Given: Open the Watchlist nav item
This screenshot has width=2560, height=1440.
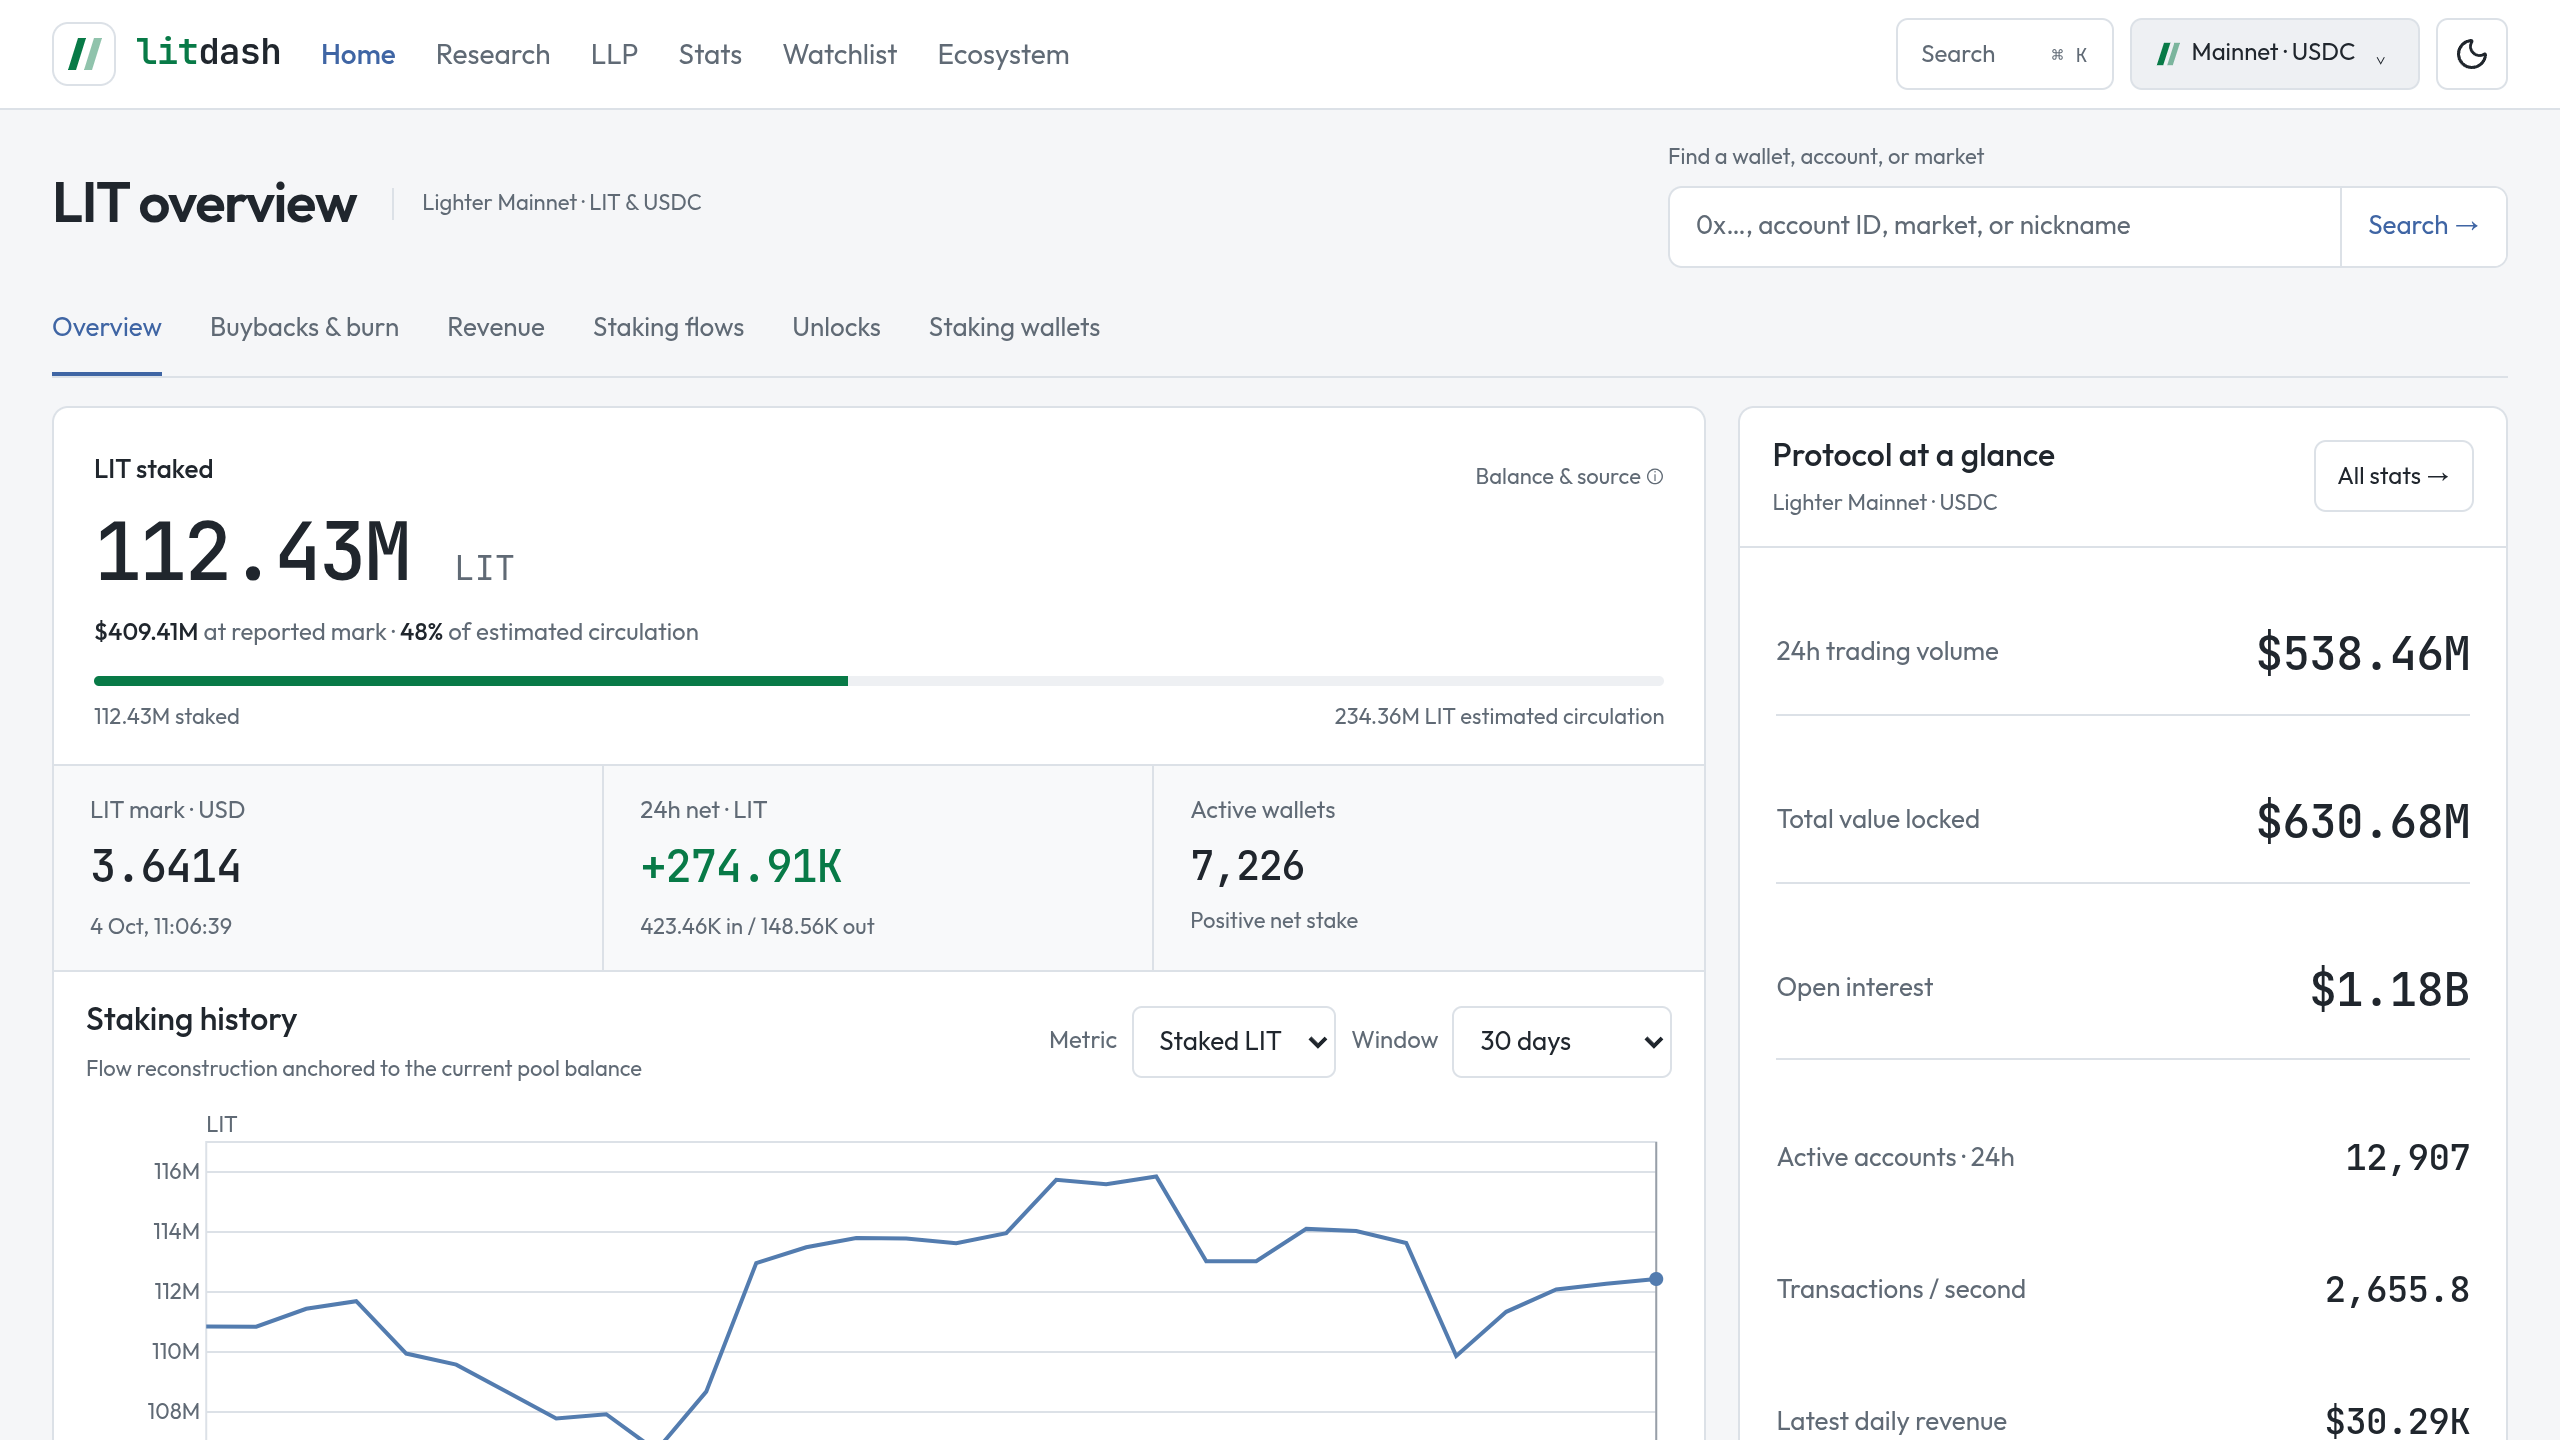Looking at the screenshot, I should (x=840, y=54).
